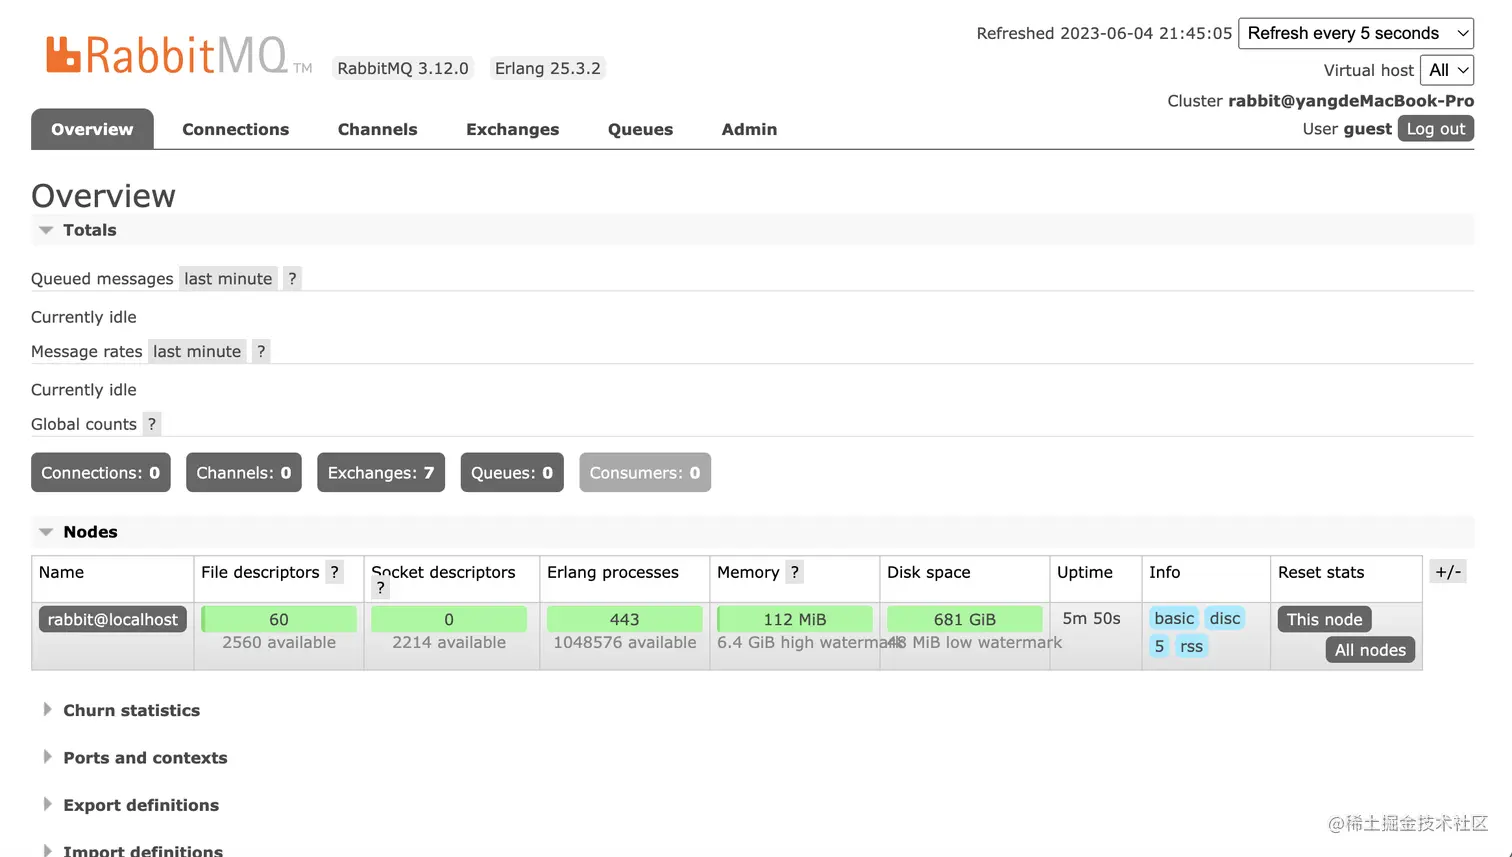Viewport: 1512px width, 857px height.
Task: Toggle node table columns with +/-
Action: click(x=1448, y=572)
